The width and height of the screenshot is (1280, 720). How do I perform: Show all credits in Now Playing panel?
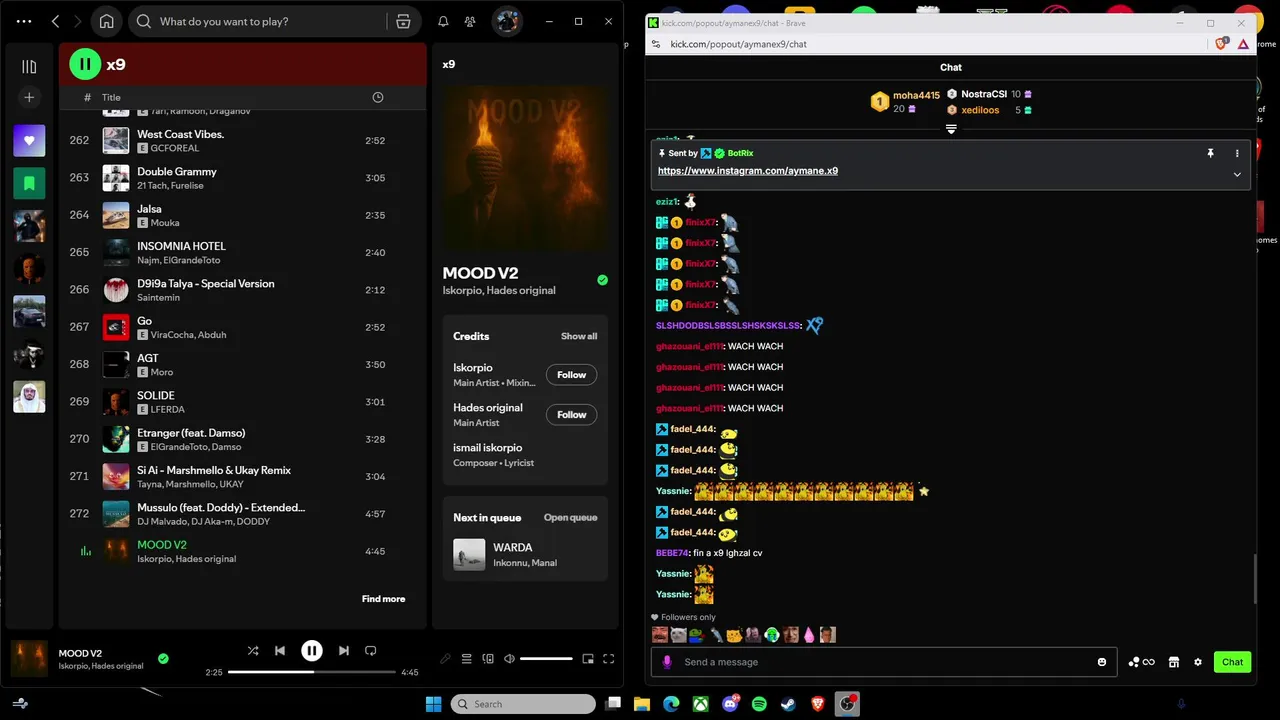tap(579, 336)
